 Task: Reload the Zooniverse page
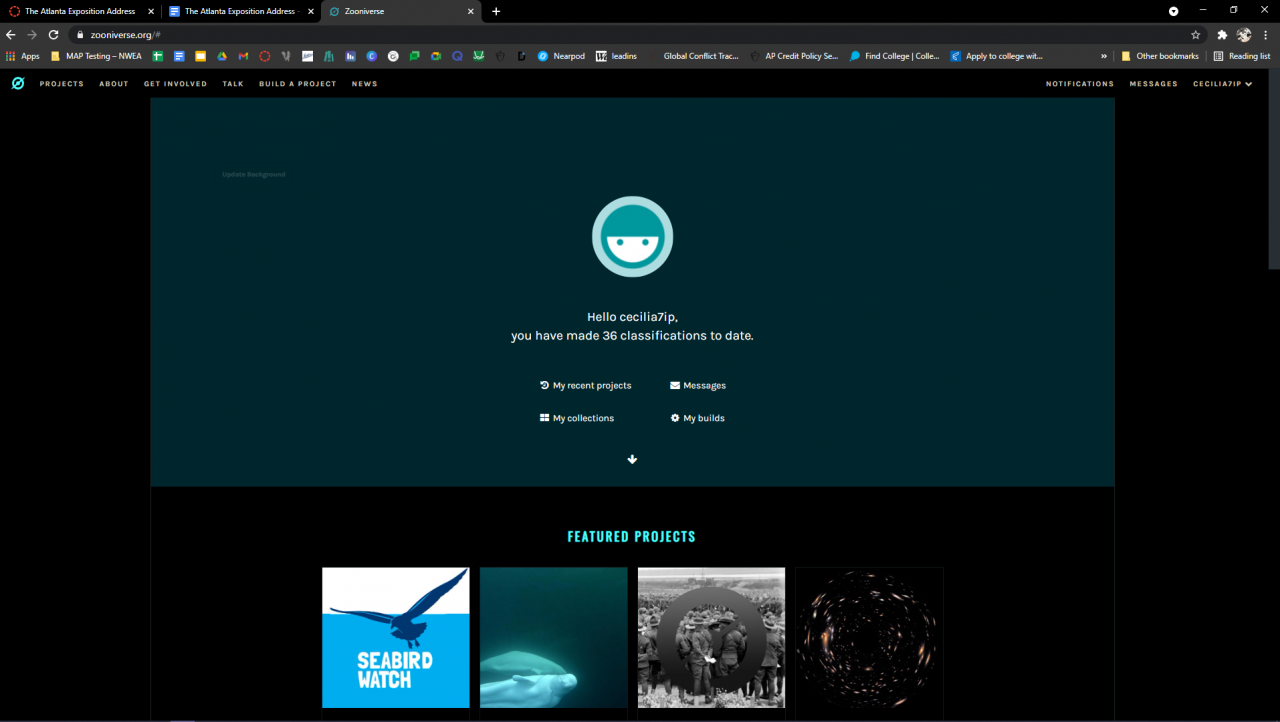click(x=54, y=35)
